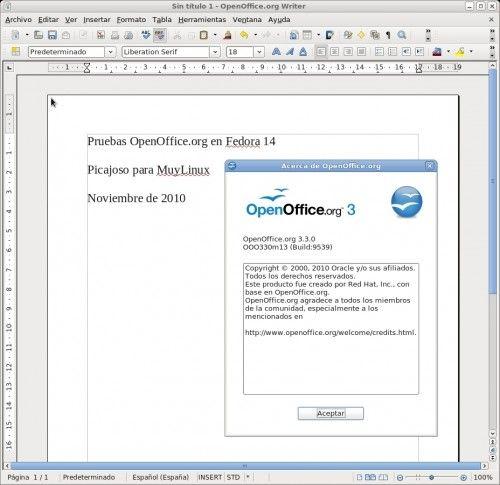
Task: Click the Document as E-mail icon
Action: pos(66,35)
